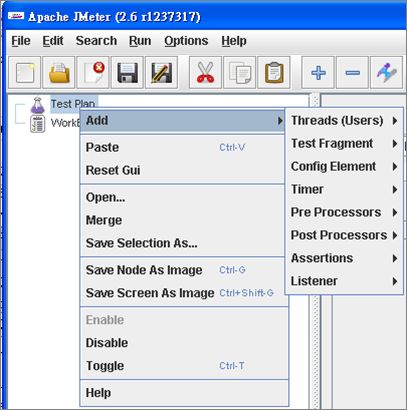Choose Save Selection As... entry
407x410 pixels.
182,243
